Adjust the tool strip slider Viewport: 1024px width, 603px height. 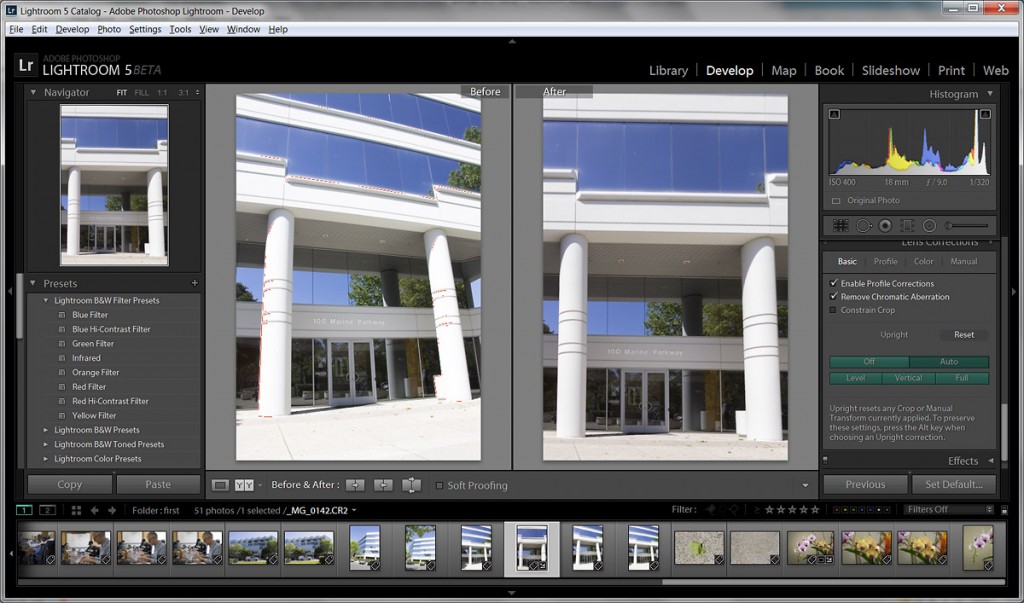(967, 225)
